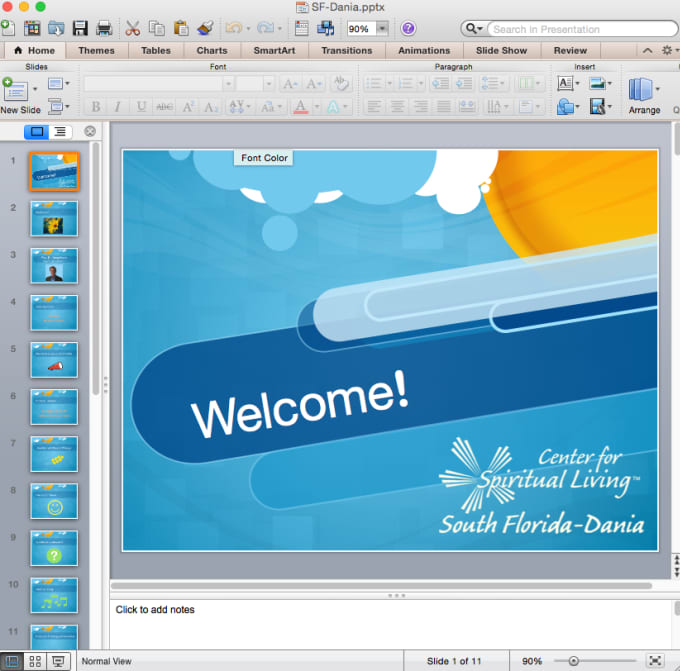680x671 pixels.
Task: Open the Animations tab
Action: coord(424,50)
